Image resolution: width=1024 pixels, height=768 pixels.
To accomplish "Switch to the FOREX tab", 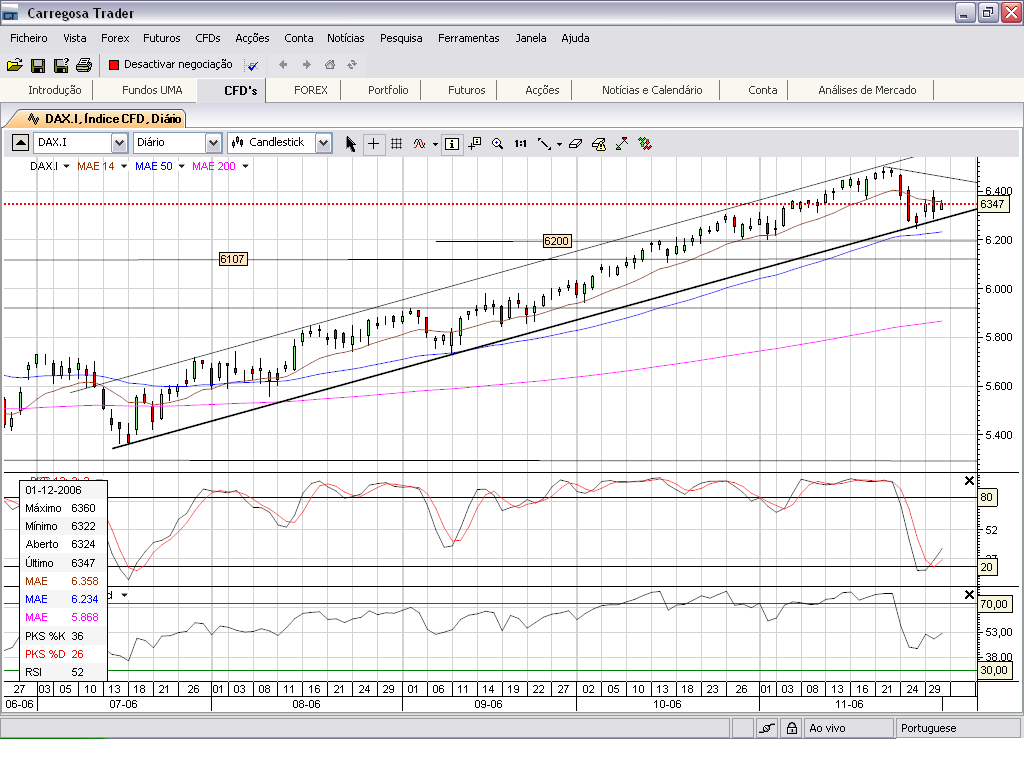I will tap(311, 90).
